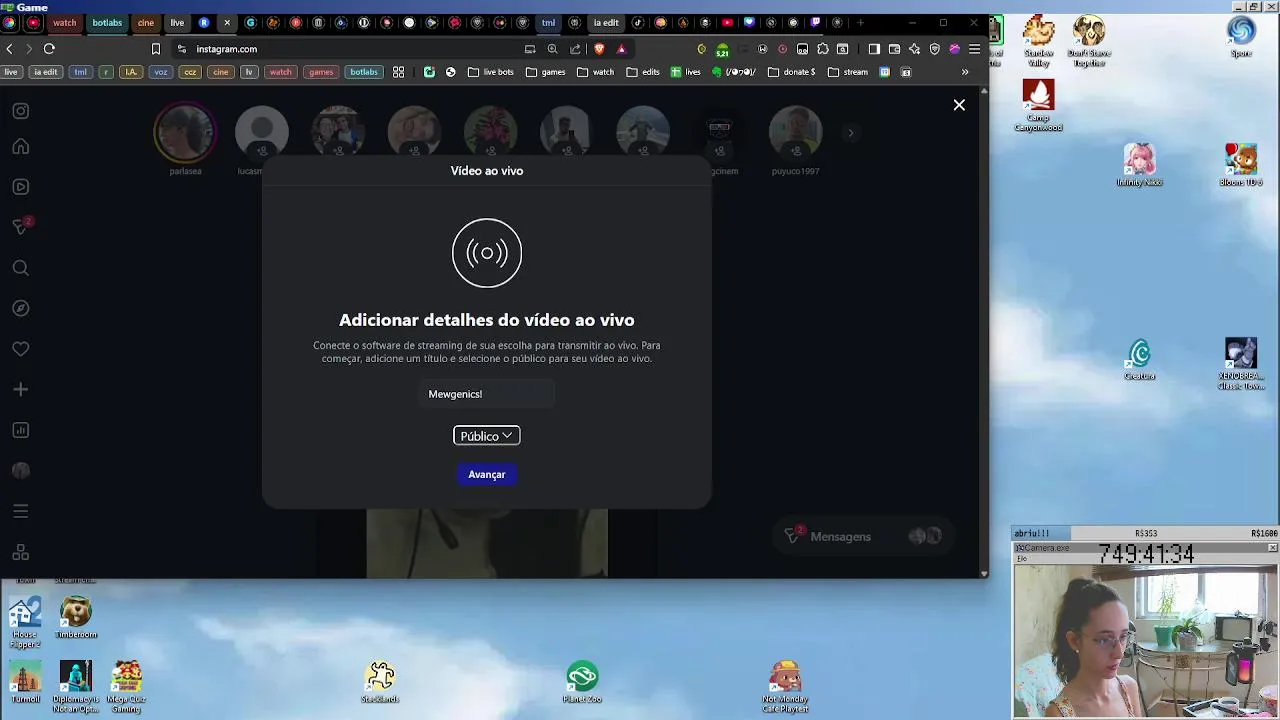The width and height of the screenshot is (1280, 720).
Task: Go back in the browser
Action: (x=10, y=48)
